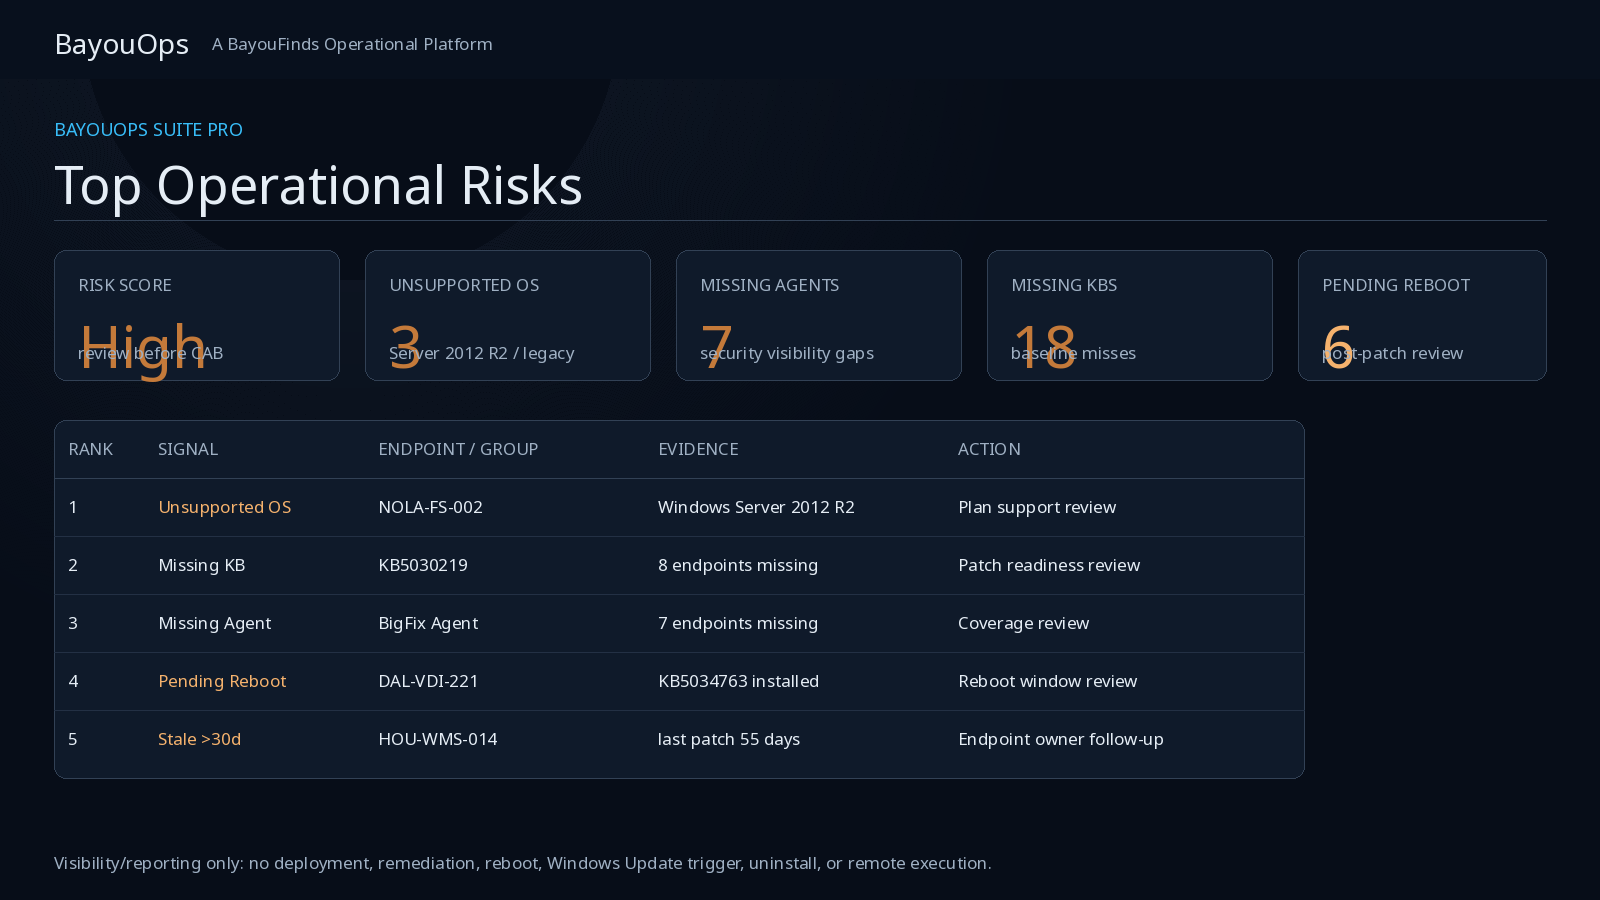Click the 'last patch 55 days' evidence
1600x900 pixels.
(x=728, y=739)
